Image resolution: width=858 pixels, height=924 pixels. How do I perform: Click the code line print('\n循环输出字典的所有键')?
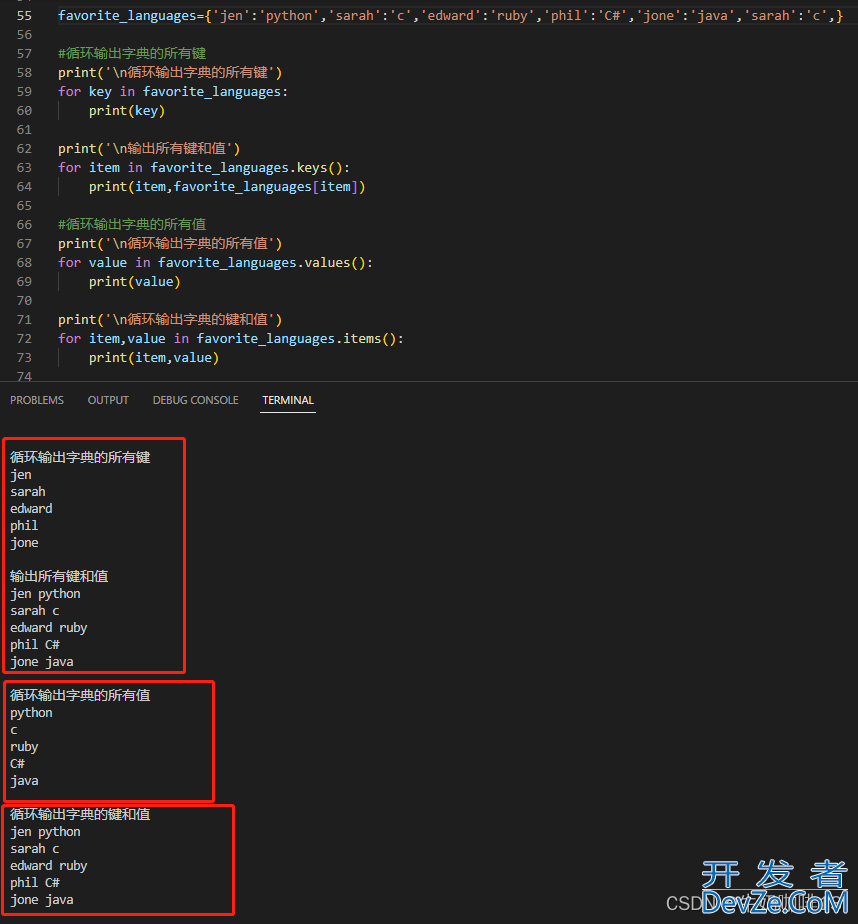tap(170, 72)
